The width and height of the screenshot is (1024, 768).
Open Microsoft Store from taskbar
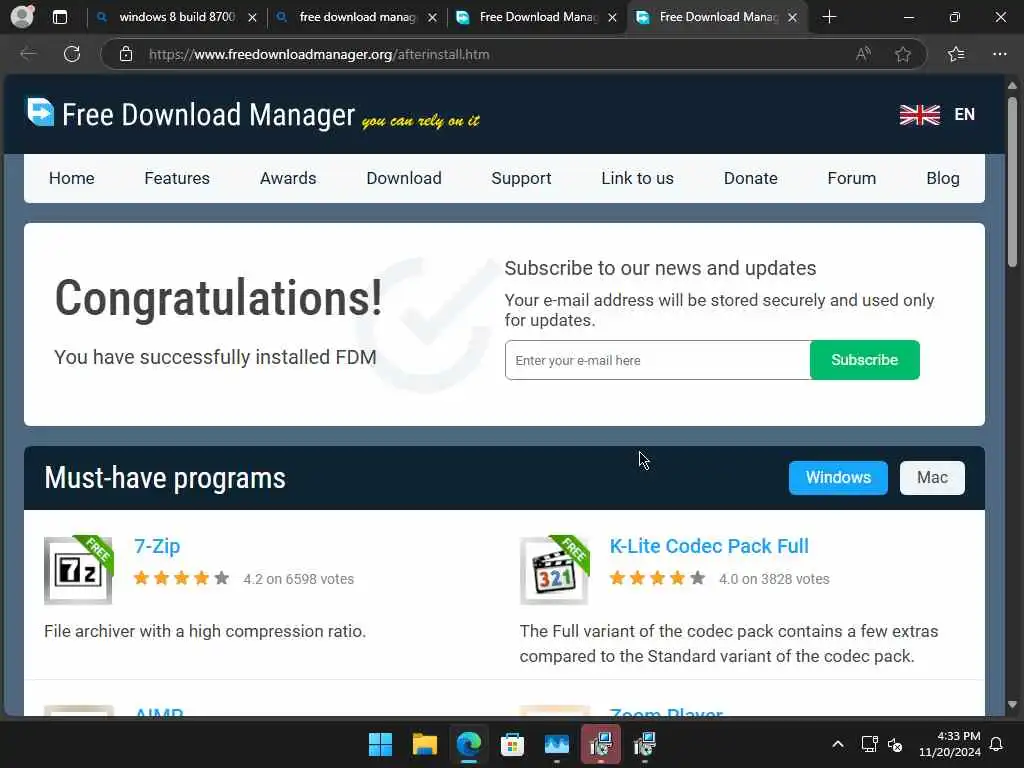pyautogui.click(x=512, y=744)
